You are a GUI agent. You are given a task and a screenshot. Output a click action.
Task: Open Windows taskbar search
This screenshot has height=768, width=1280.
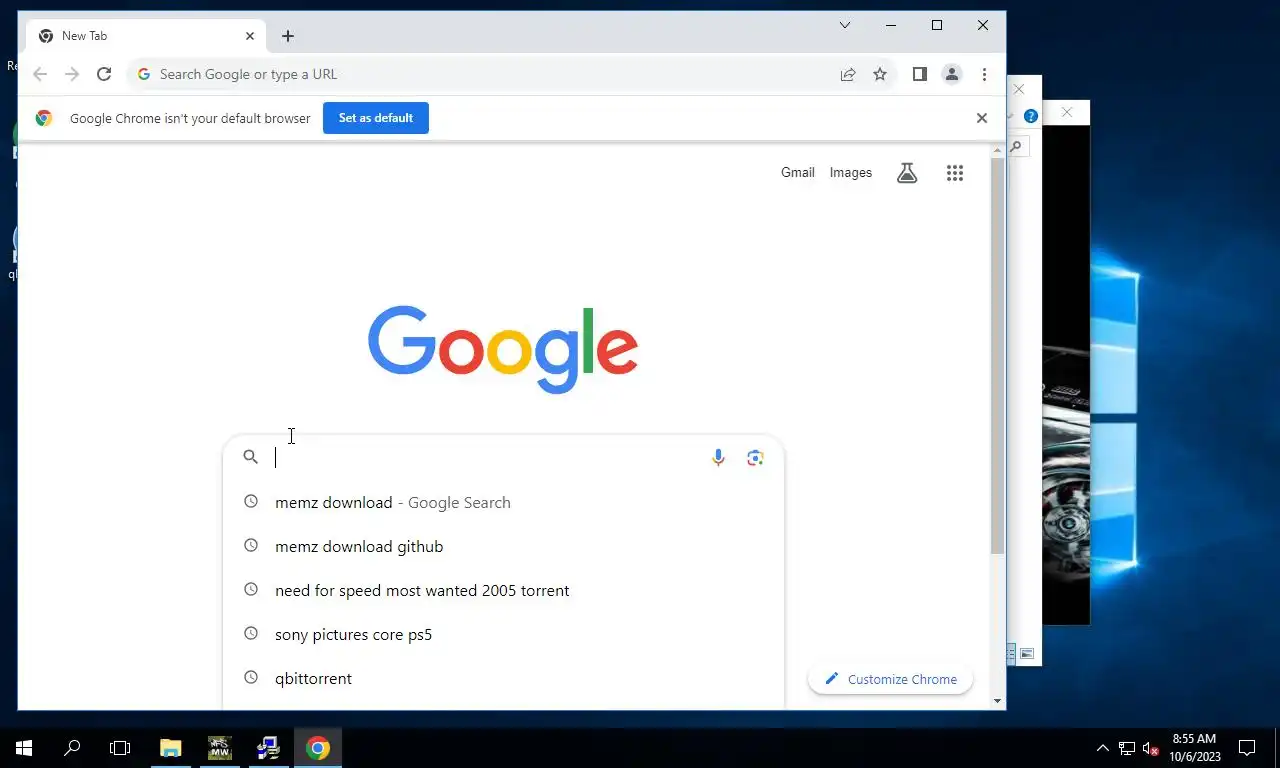tap(72, 748)
